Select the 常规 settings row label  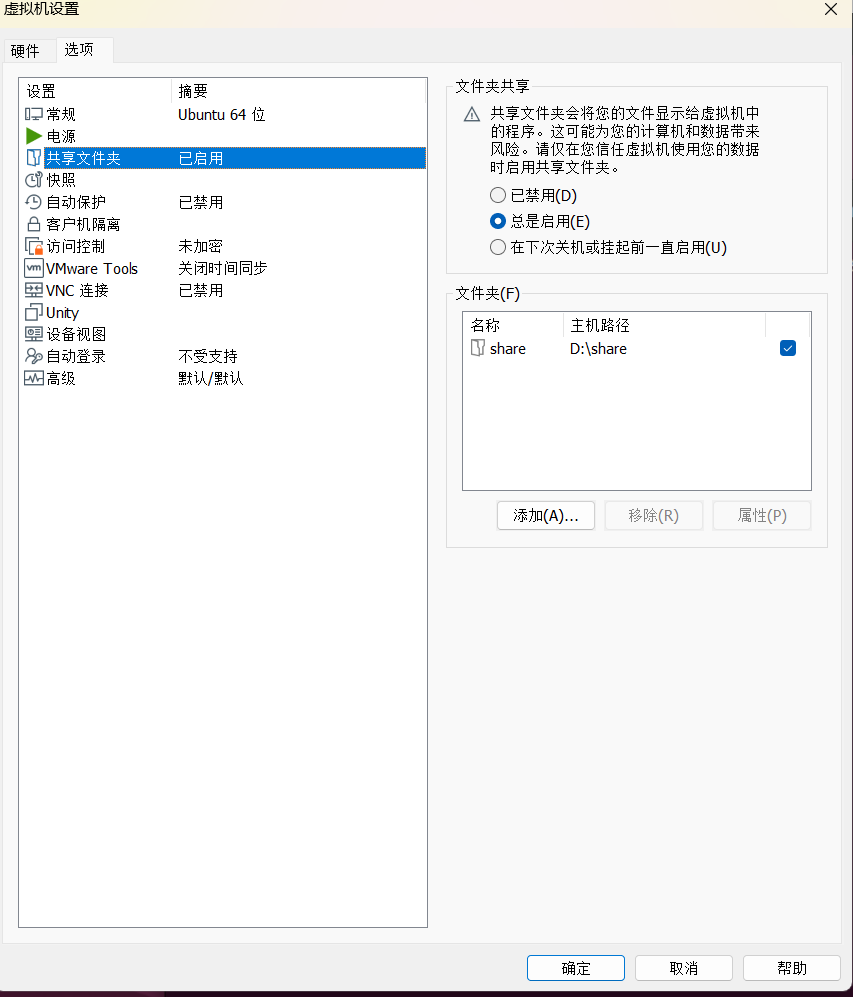61,114
